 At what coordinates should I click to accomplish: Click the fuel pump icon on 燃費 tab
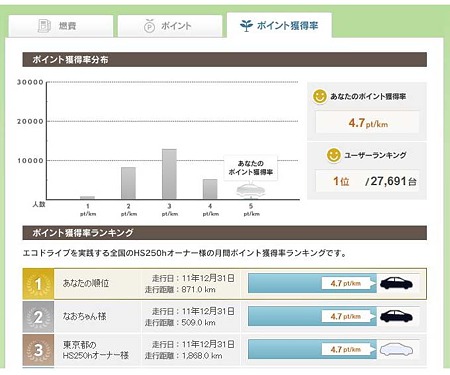click(x=44, y=26)
